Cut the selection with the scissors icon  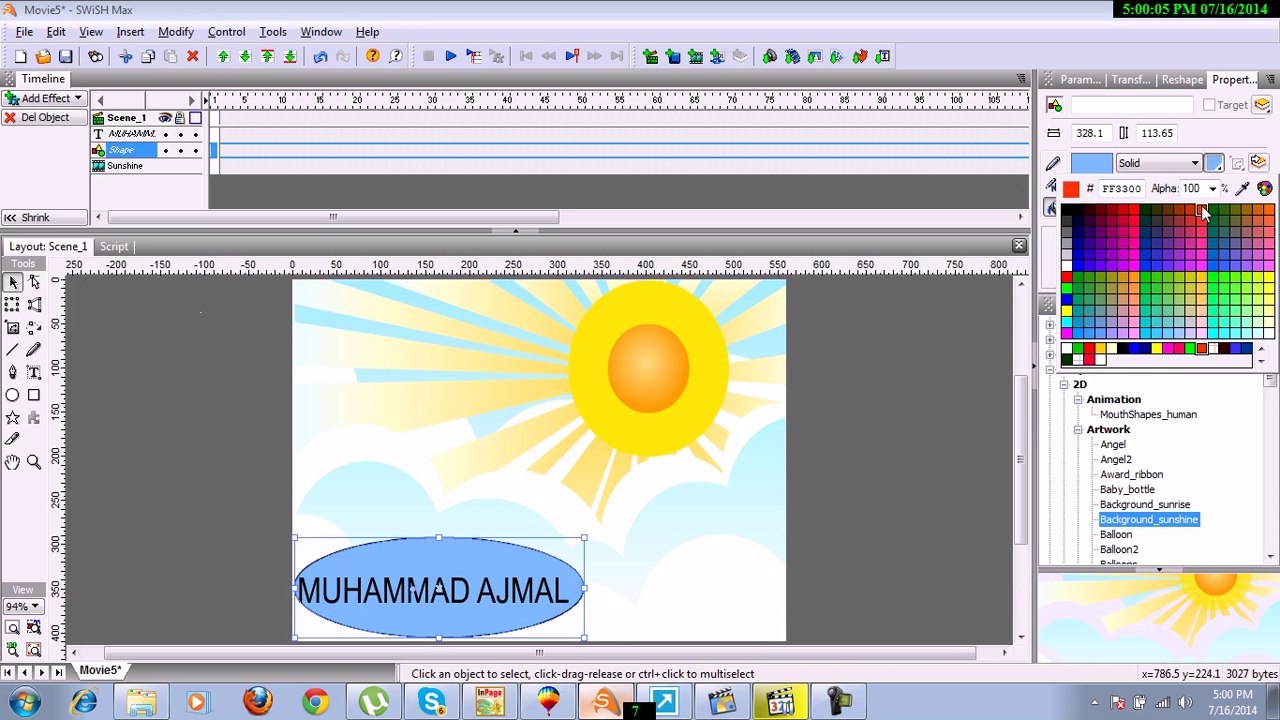125,57
